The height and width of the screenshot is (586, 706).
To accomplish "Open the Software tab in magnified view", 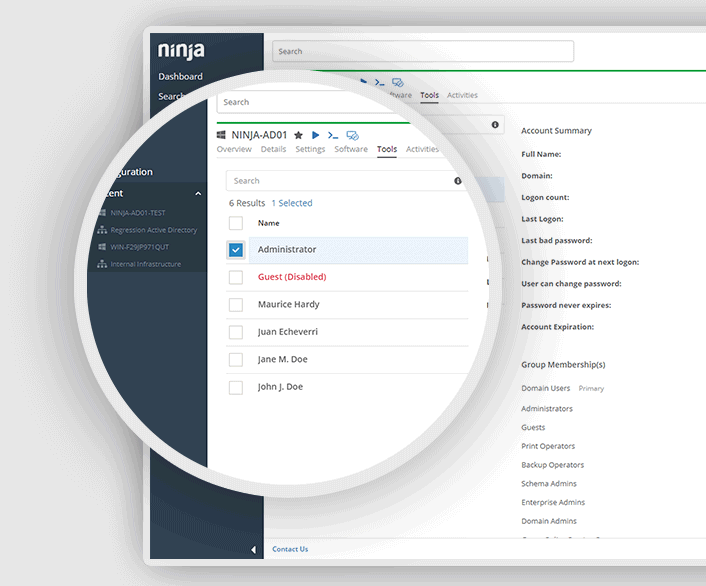I will coord(351,149).
